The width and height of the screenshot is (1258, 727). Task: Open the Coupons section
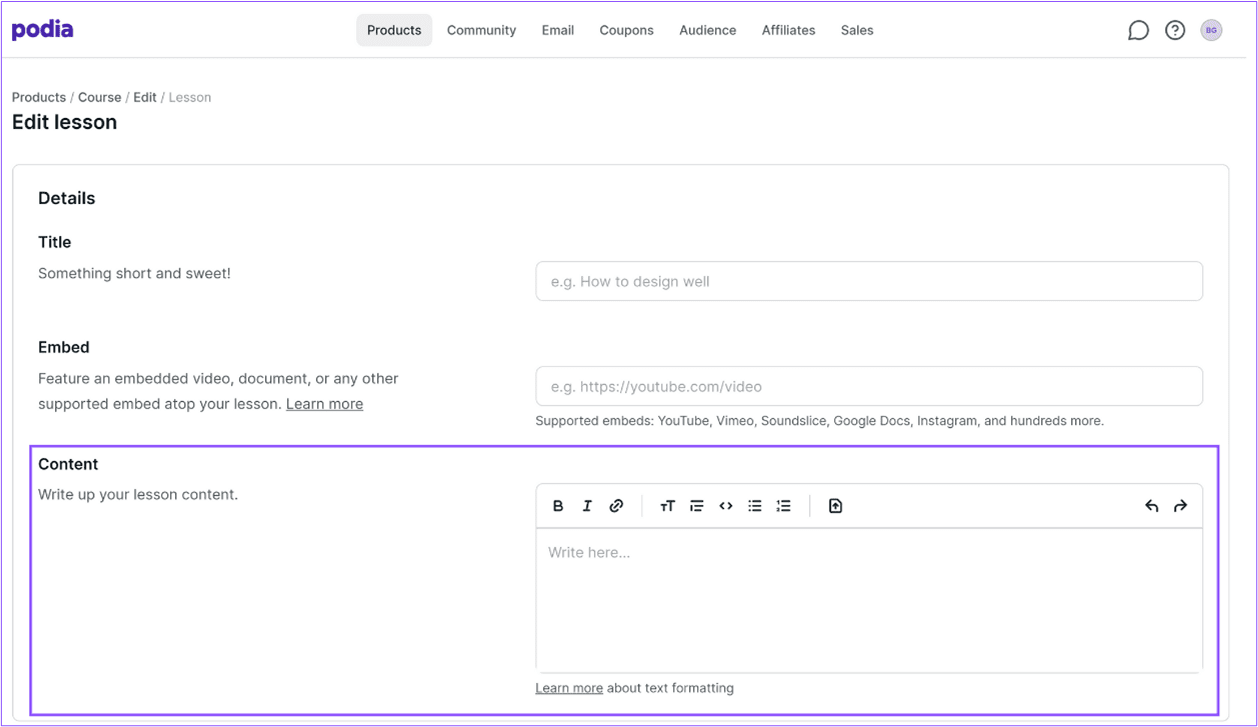tap(626, 30)
